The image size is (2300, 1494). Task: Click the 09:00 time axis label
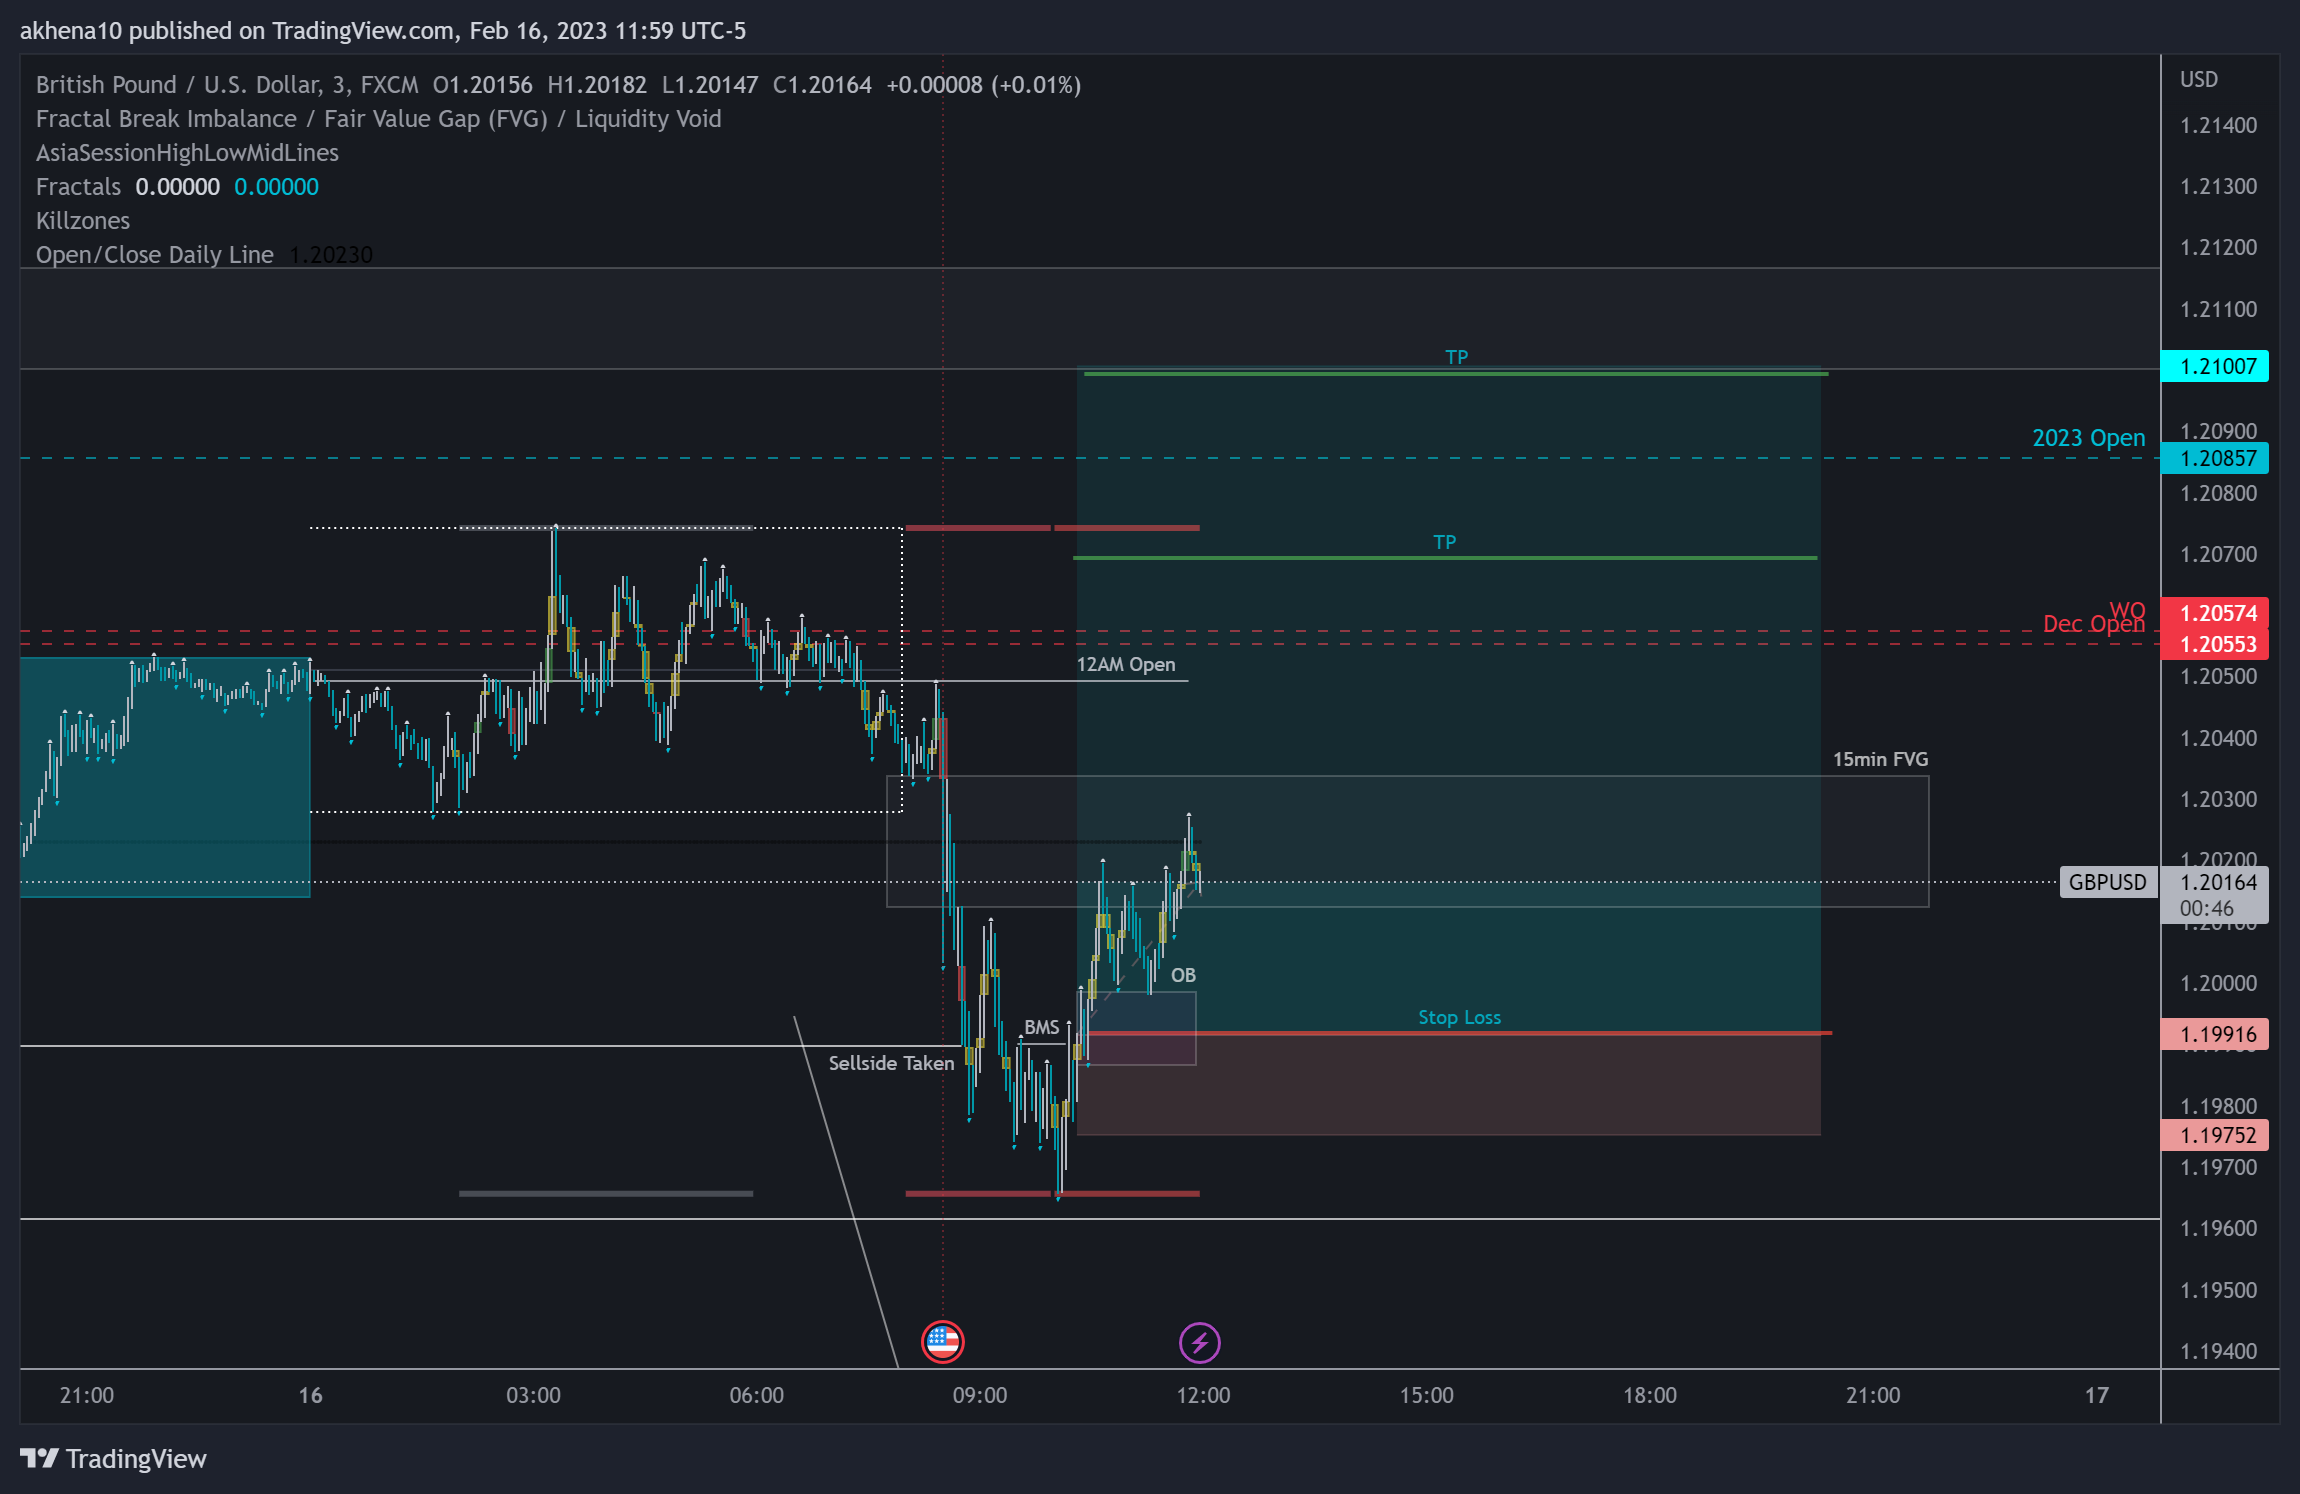(979, 1395)
